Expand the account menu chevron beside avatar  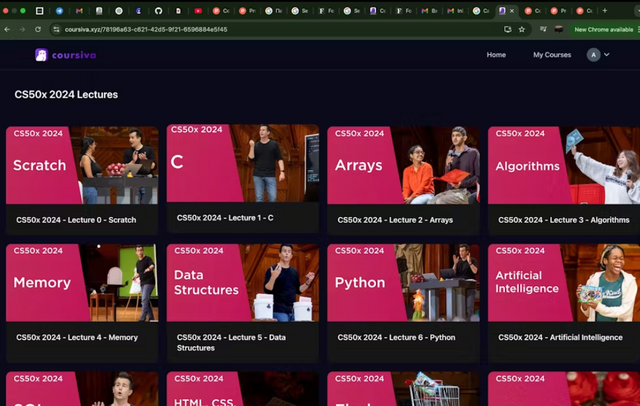(x=607, y=55)
